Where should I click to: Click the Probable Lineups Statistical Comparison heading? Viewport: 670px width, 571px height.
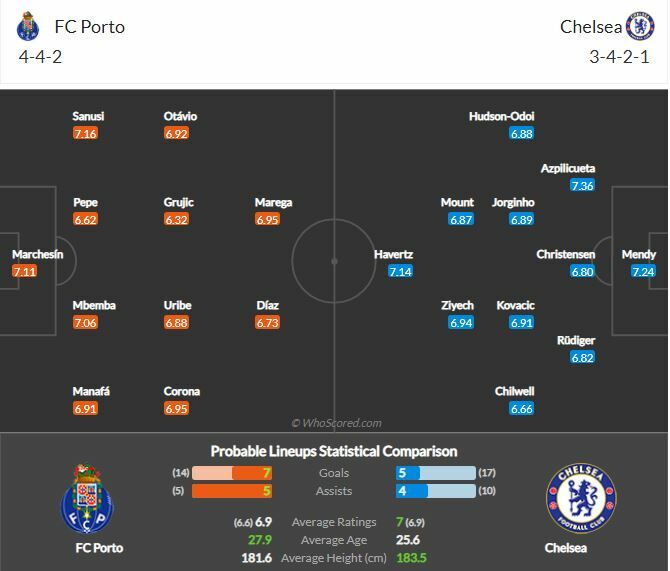[x=334, y=451]
